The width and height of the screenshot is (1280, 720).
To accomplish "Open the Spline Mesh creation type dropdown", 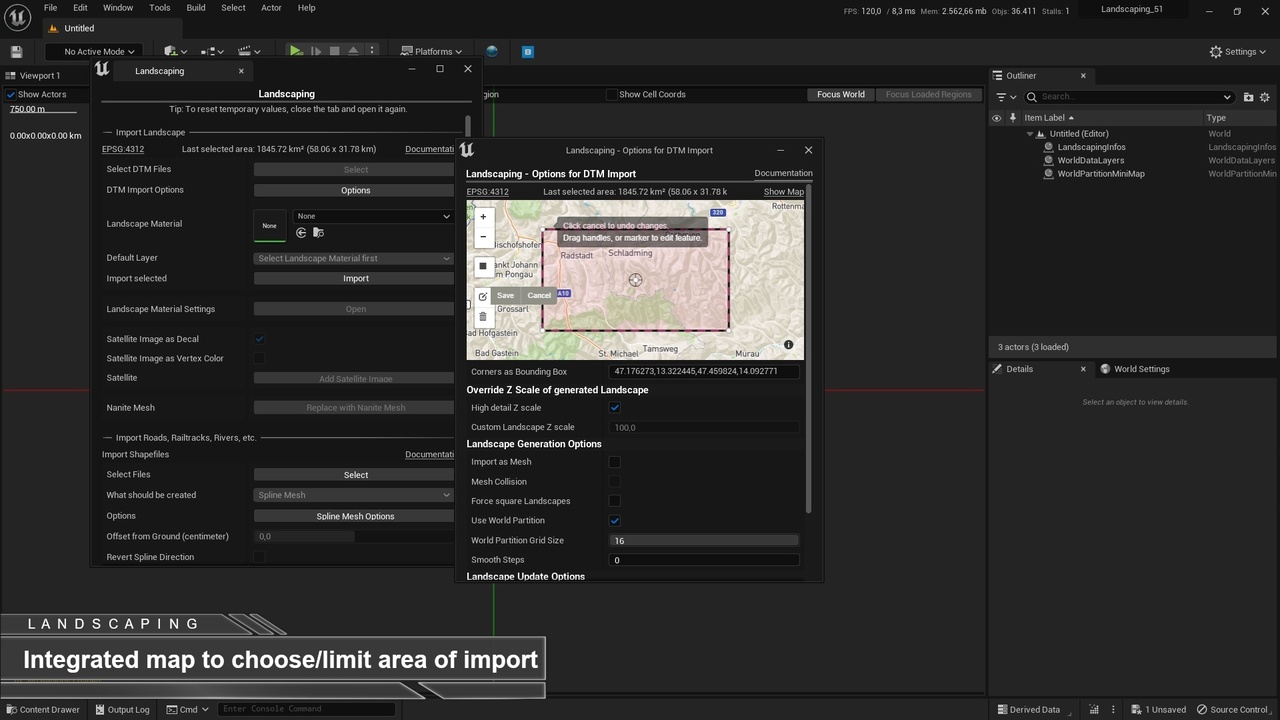I will tap(354, 495).
